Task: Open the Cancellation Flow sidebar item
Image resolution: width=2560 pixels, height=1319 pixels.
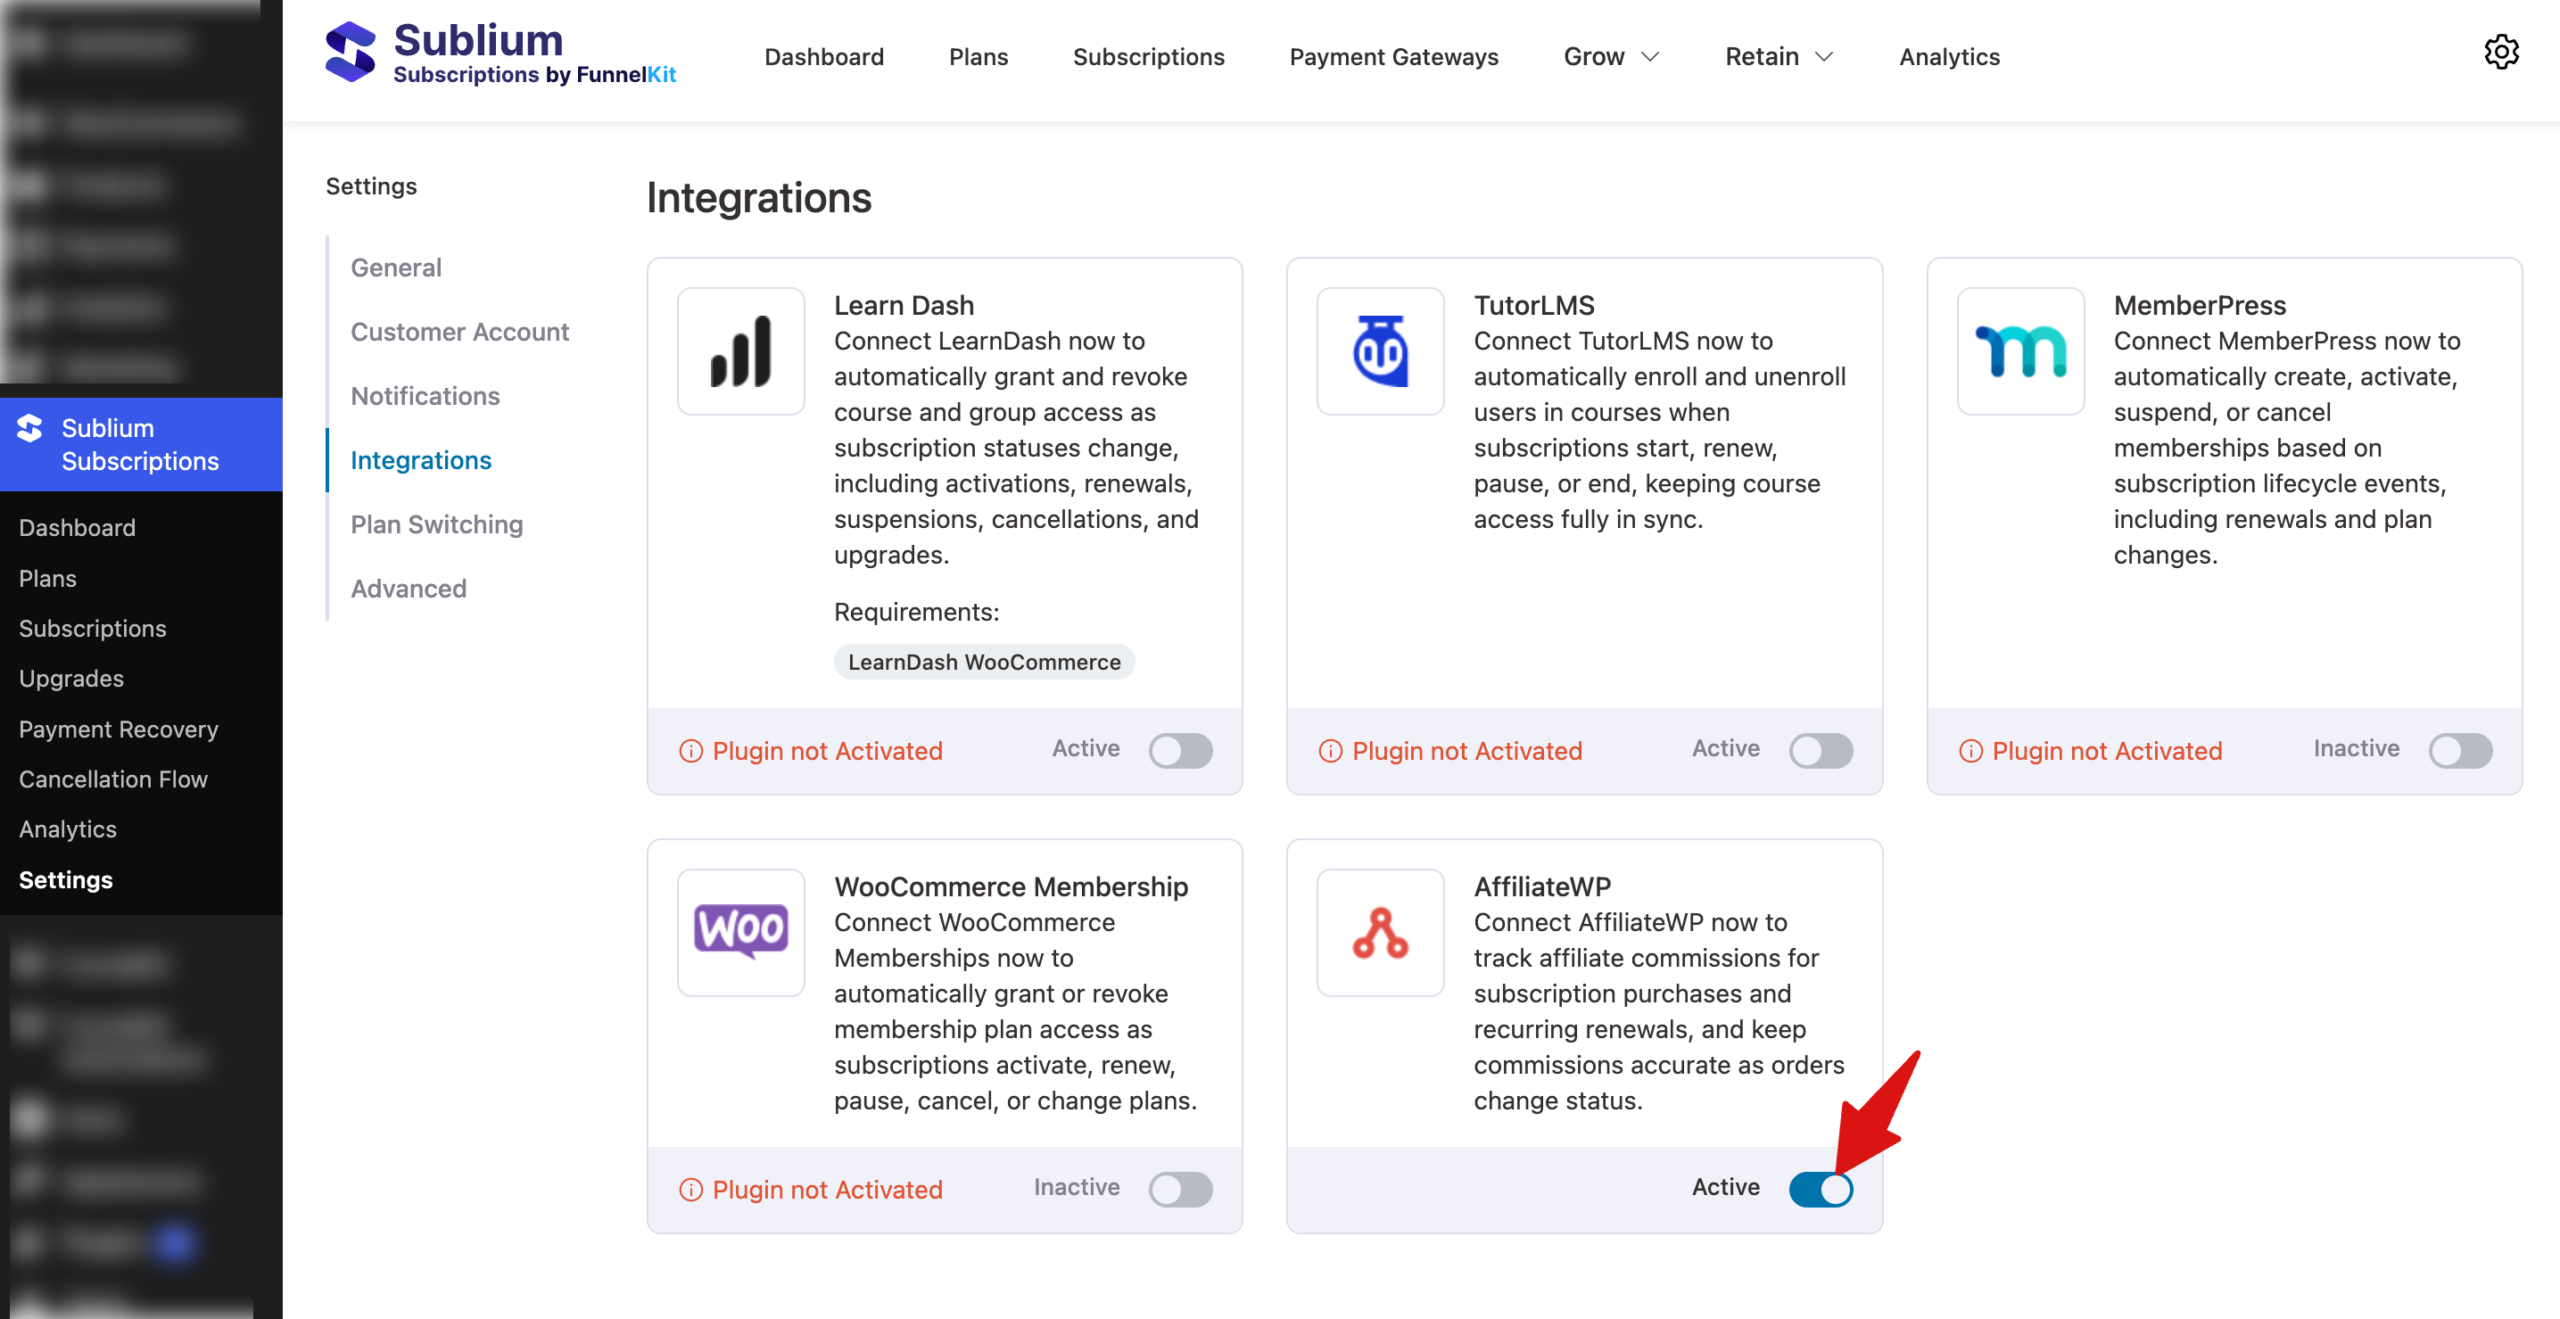Action: click(x=113, y=779)
